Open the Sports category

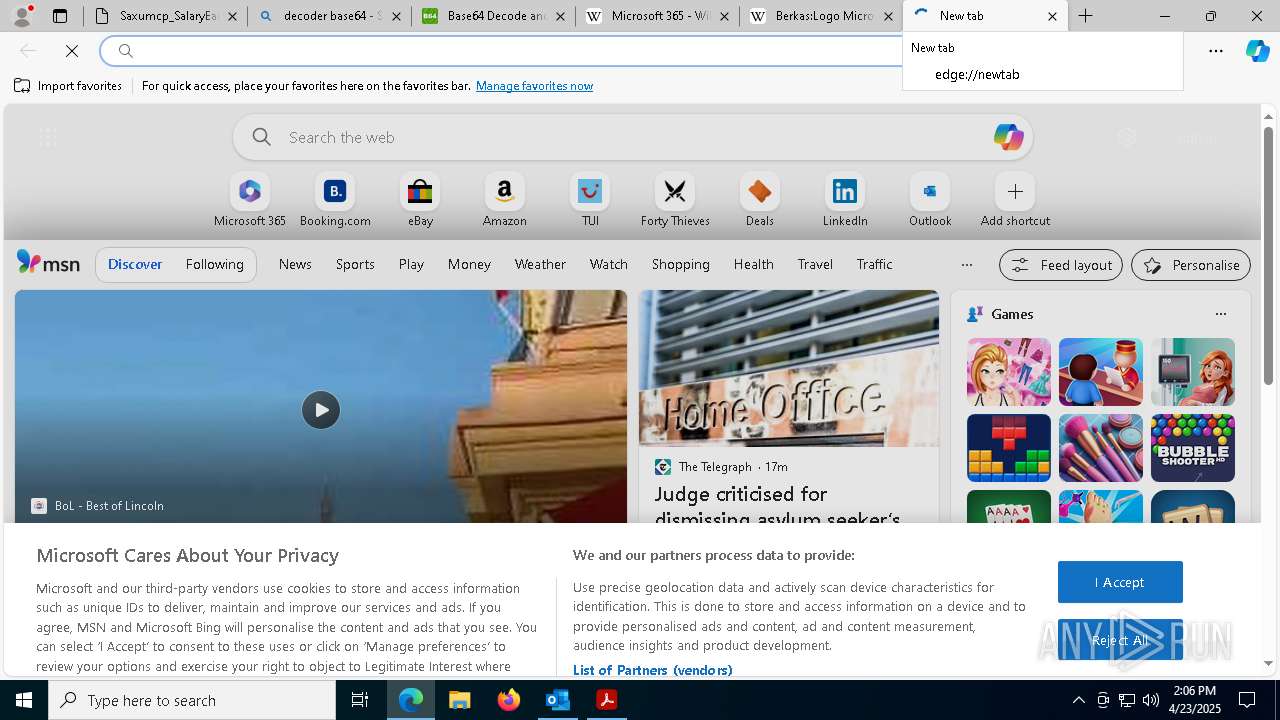355,264
